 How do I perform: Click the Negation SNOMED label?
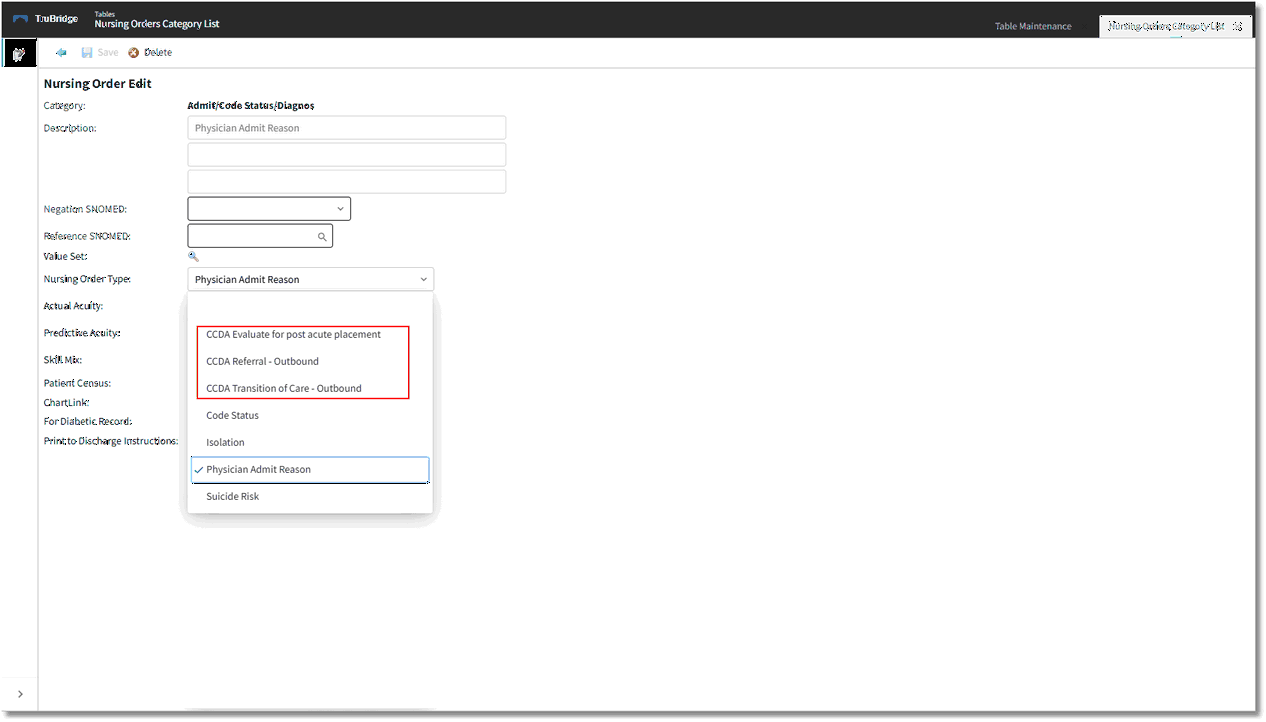(x=85, y=209)
